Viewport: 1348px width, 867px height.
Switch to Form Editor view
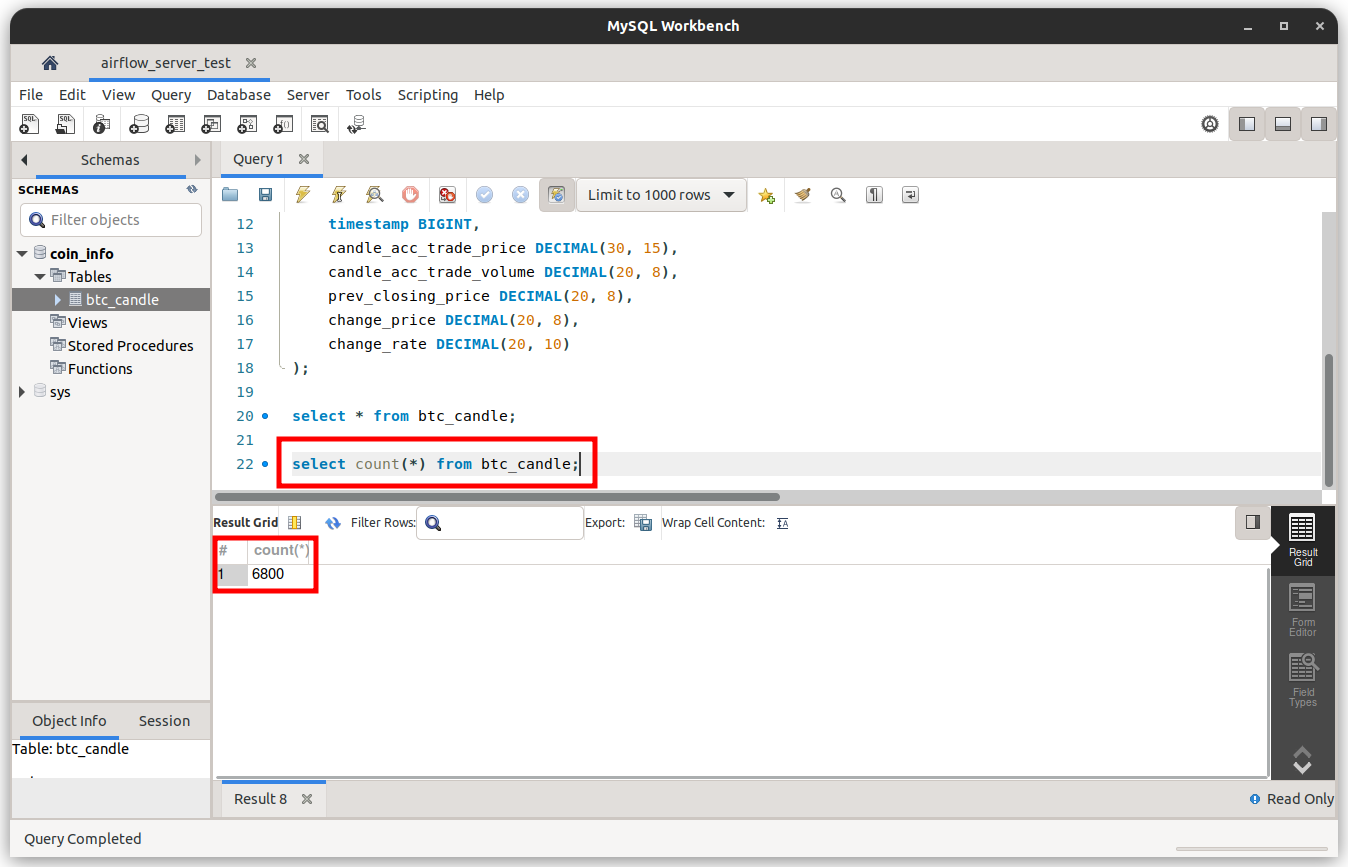click(x=1303, y=611)
